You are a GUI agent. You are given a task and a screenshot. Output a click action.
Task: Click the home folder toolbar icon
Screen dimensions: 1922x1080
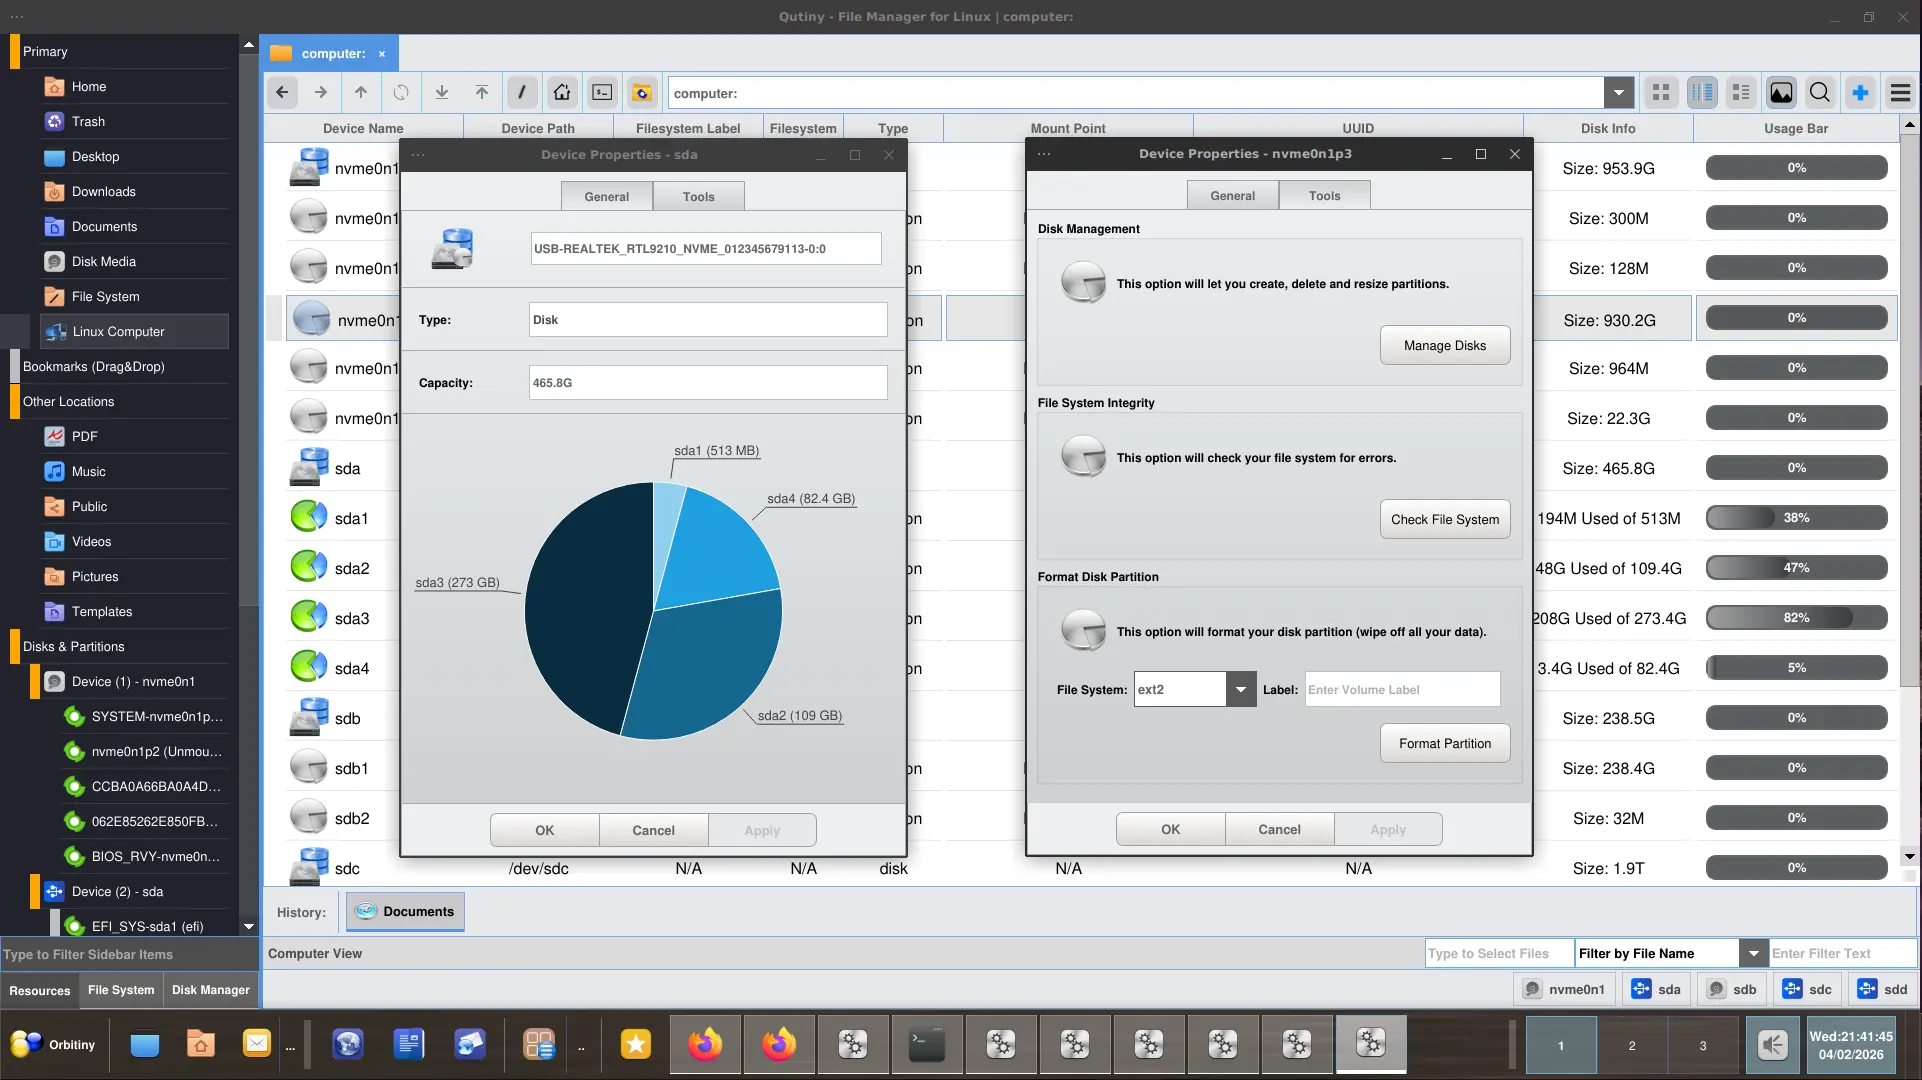pyautogui.click(x=562, y=93)
